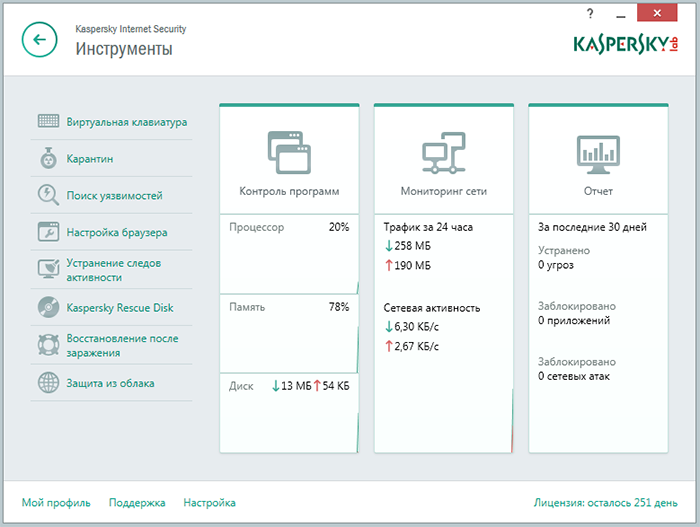Viewport: 700px width, 527px height.
Task: Click За последние 30 дней text
Action: pyautogui.click(x=592, y=227)
